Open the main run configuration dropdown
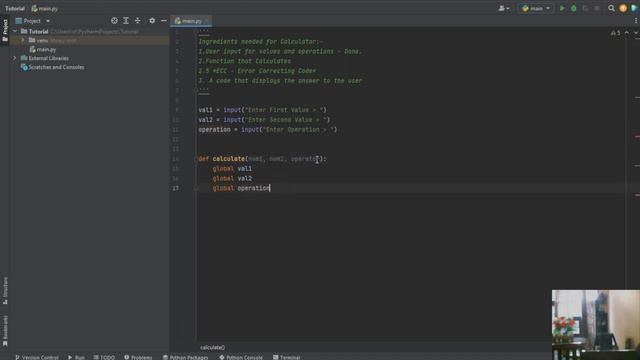This screenshot has width=640, height=360. coord(536,8)
